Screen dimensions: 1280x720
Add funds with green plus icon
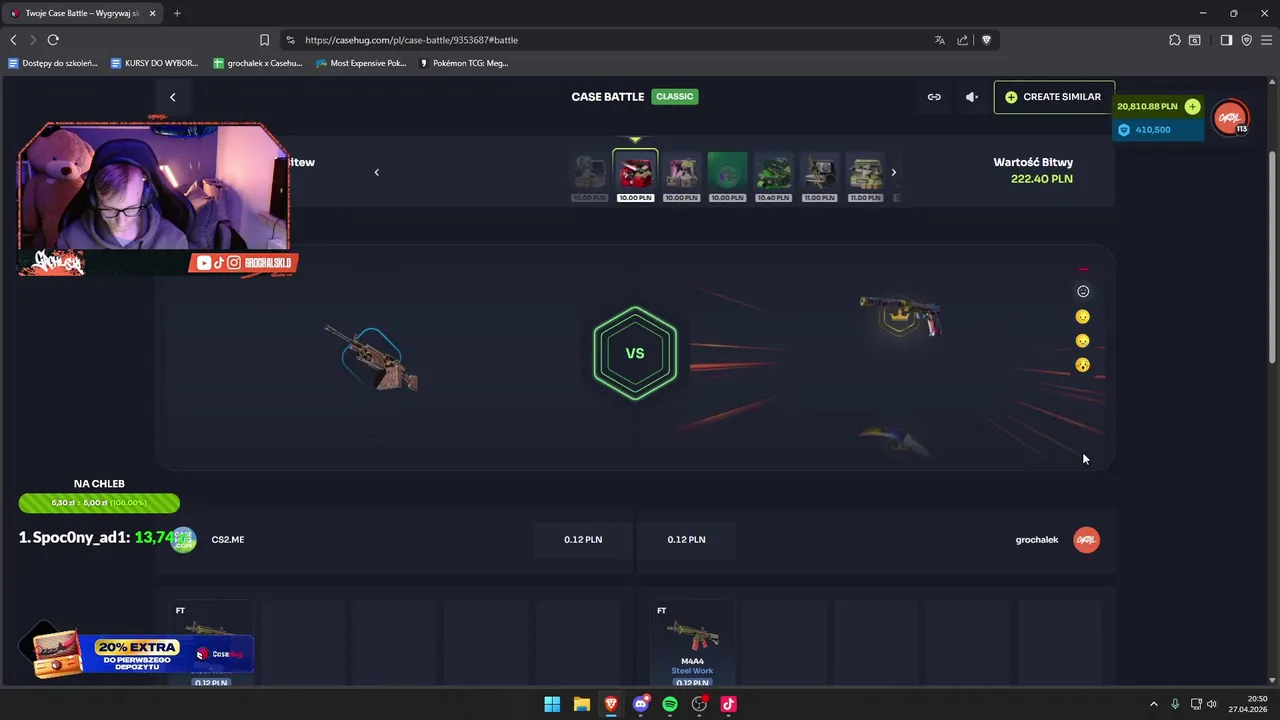click(x=1192, y=106)
